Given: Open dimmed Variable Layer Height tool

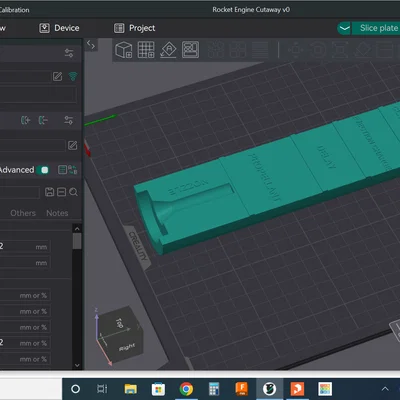Looking at the screenshot, I should pos(260,50).
